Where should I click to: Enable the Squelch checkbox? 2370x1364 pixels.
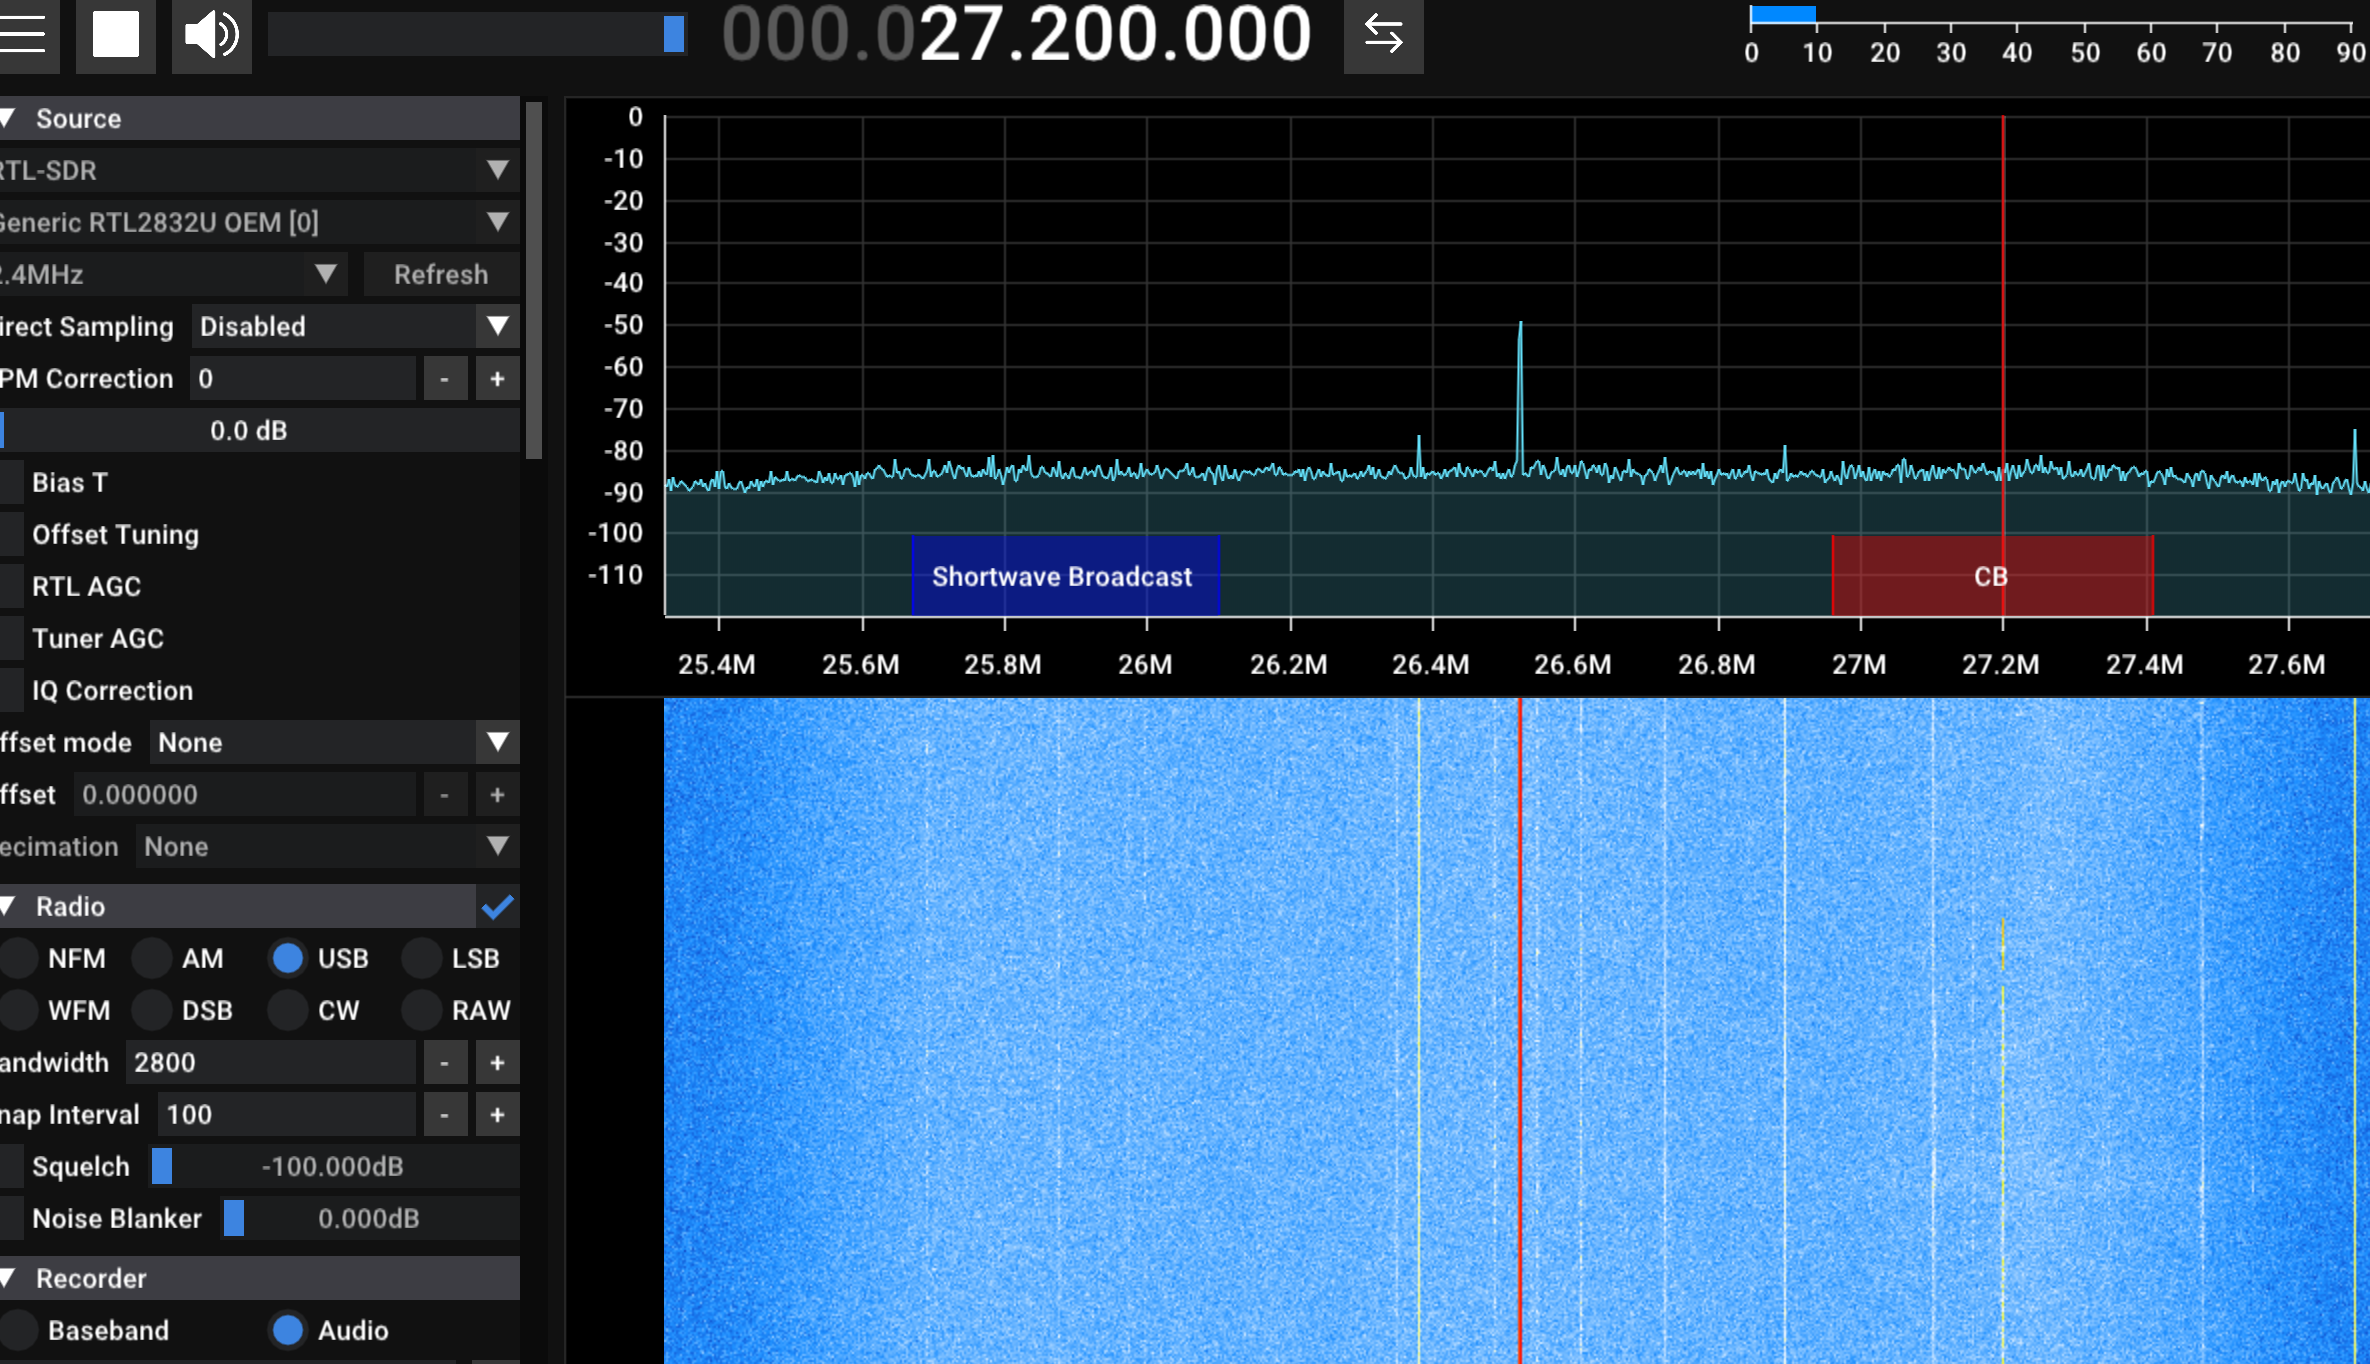tap(11, 1166)
